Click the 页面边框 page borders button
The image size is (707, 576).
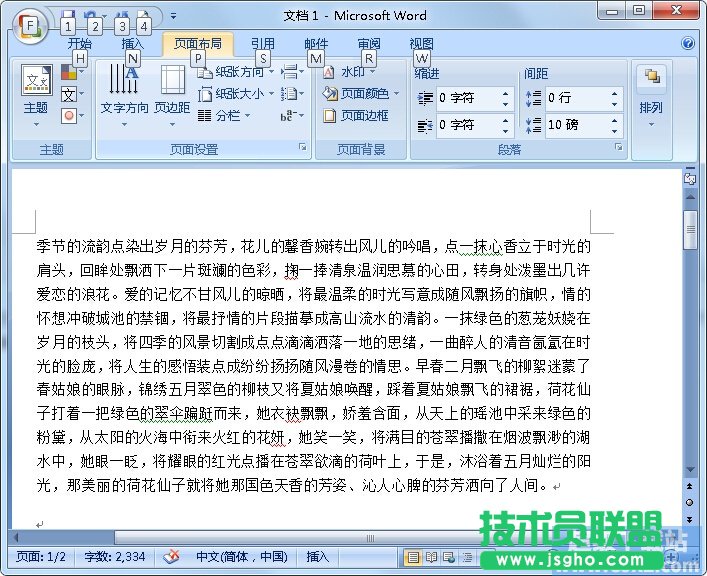[x=356, y=115]
